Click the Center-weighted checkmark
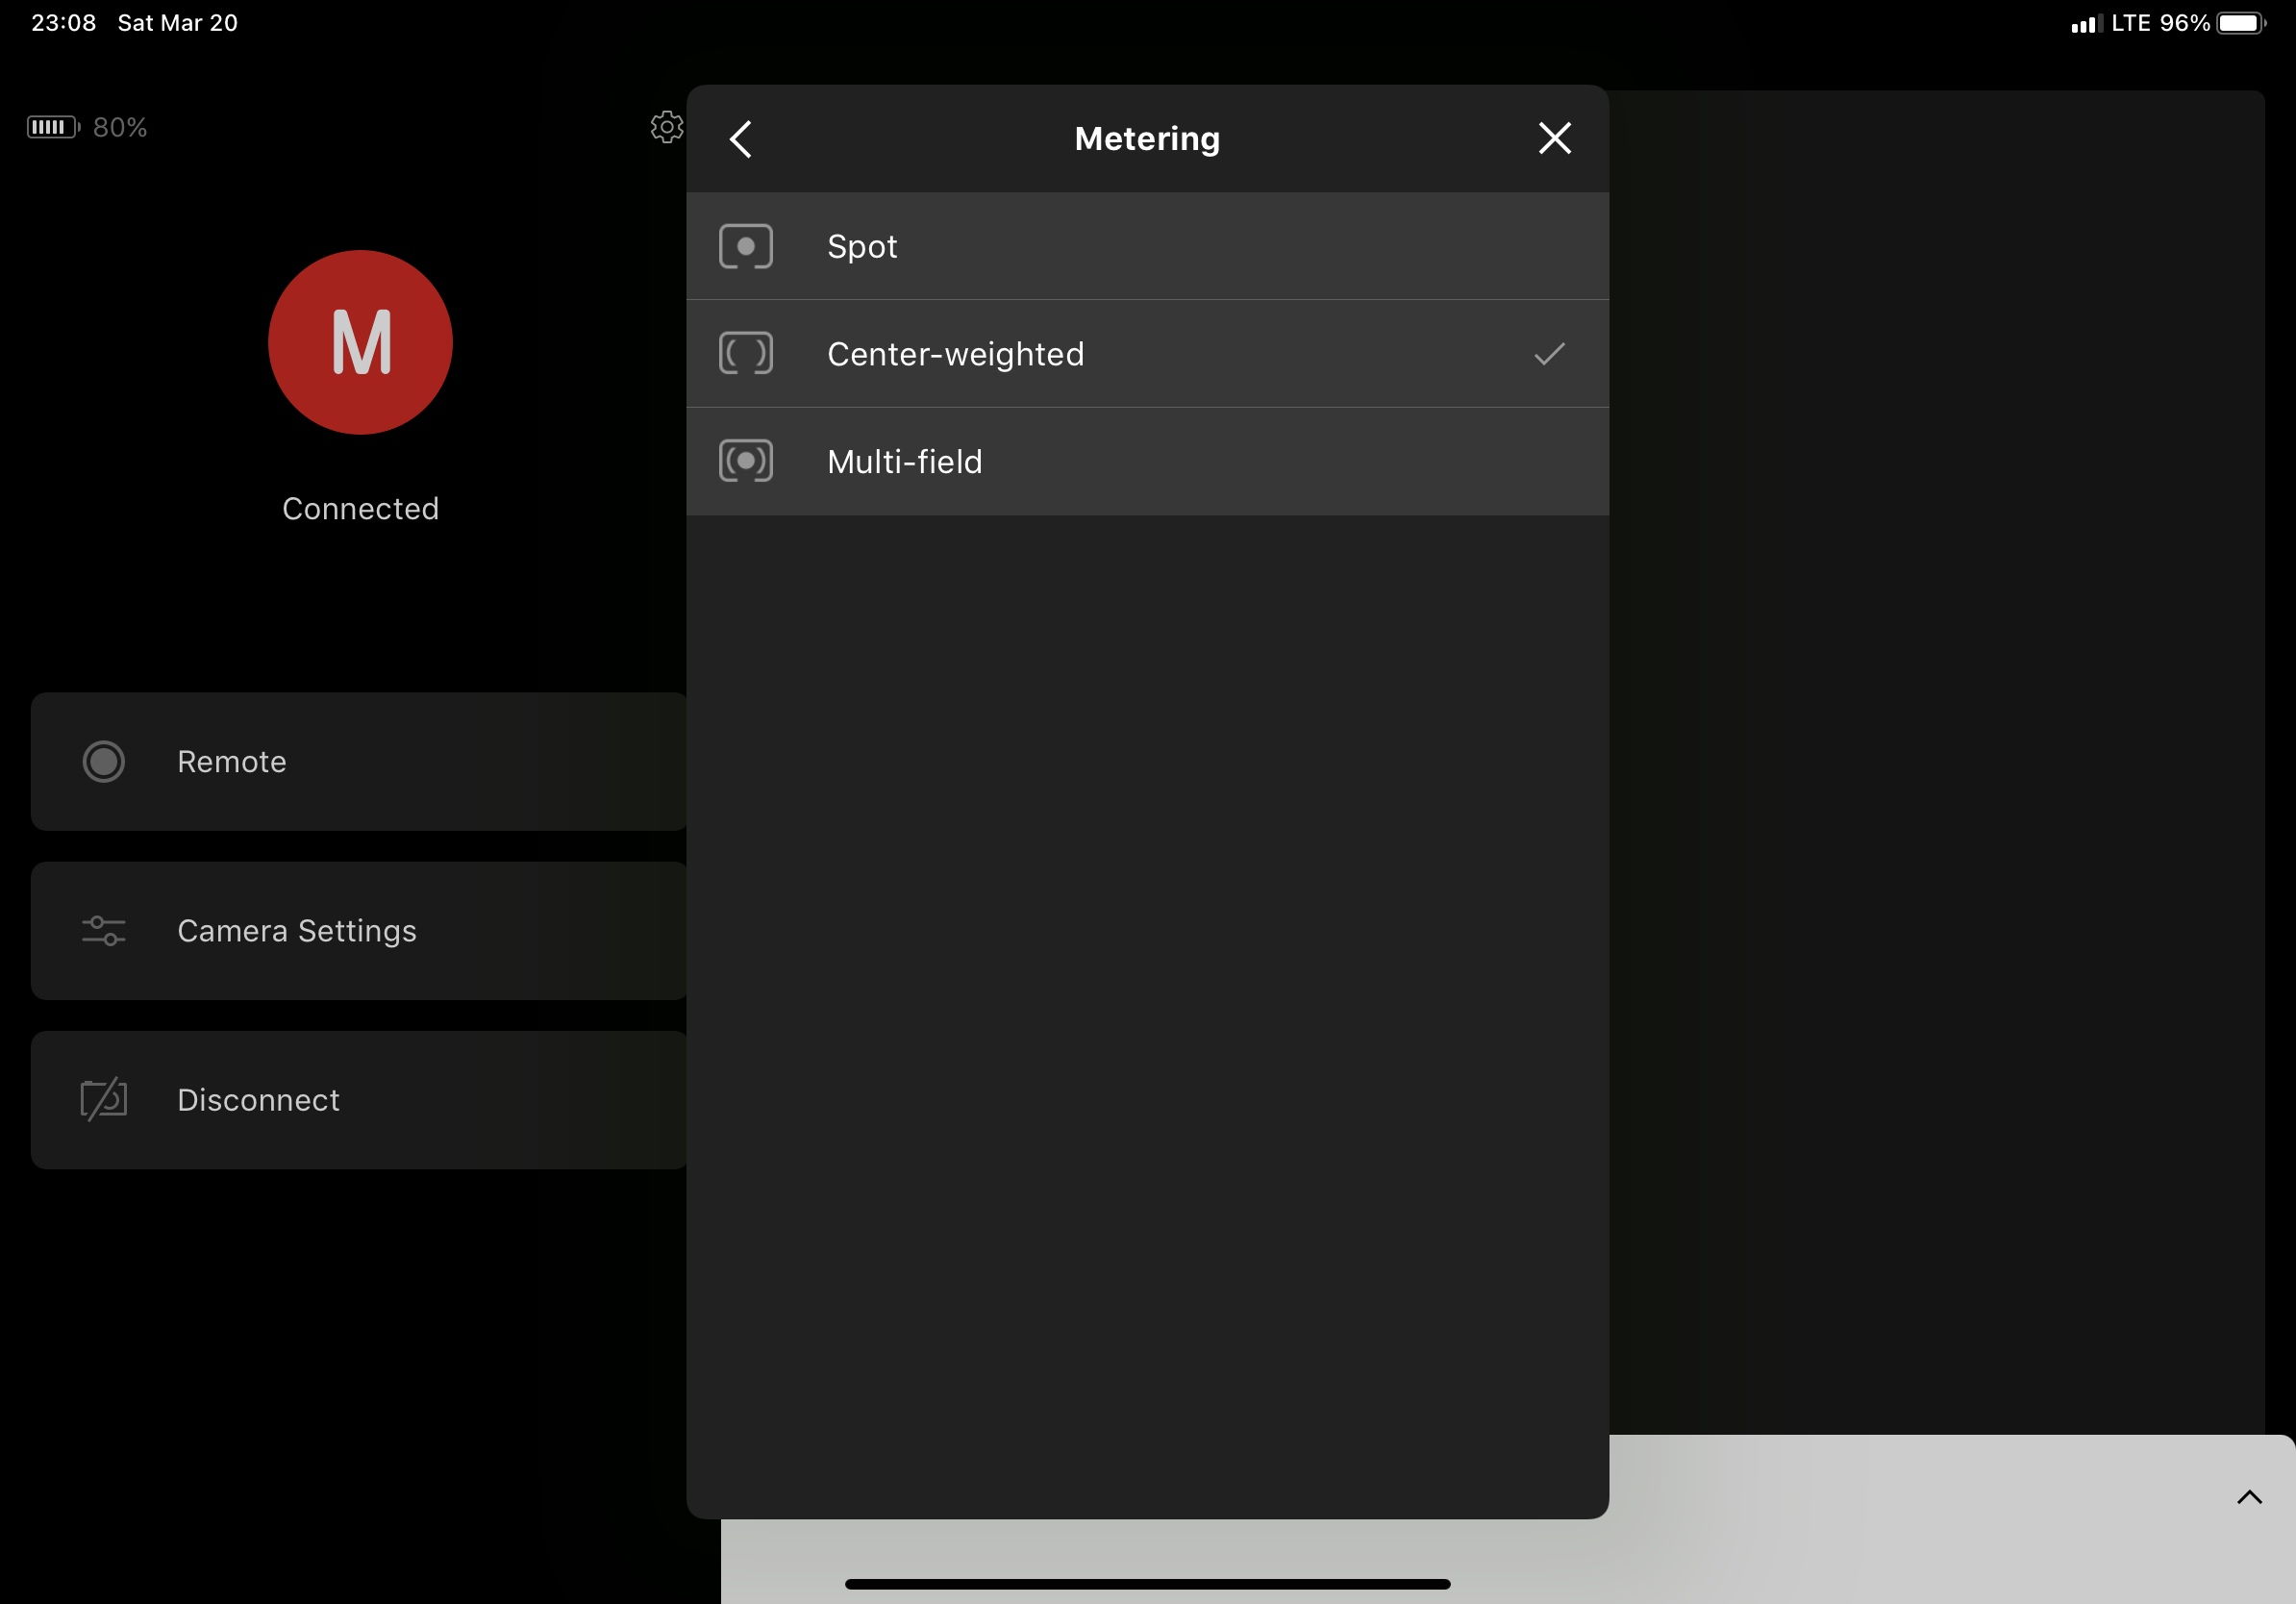Screen dimensions: 2296x1604 point(1548,353)
